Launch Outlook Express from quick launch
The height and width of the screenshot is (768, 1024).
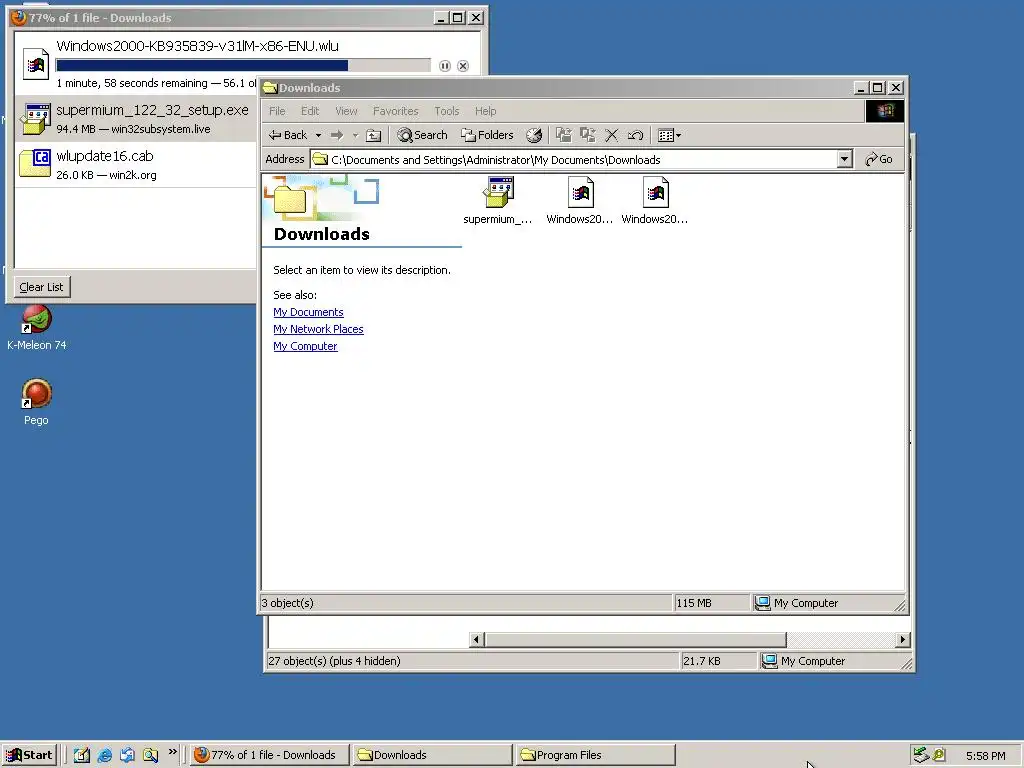(x=127, y=755)
